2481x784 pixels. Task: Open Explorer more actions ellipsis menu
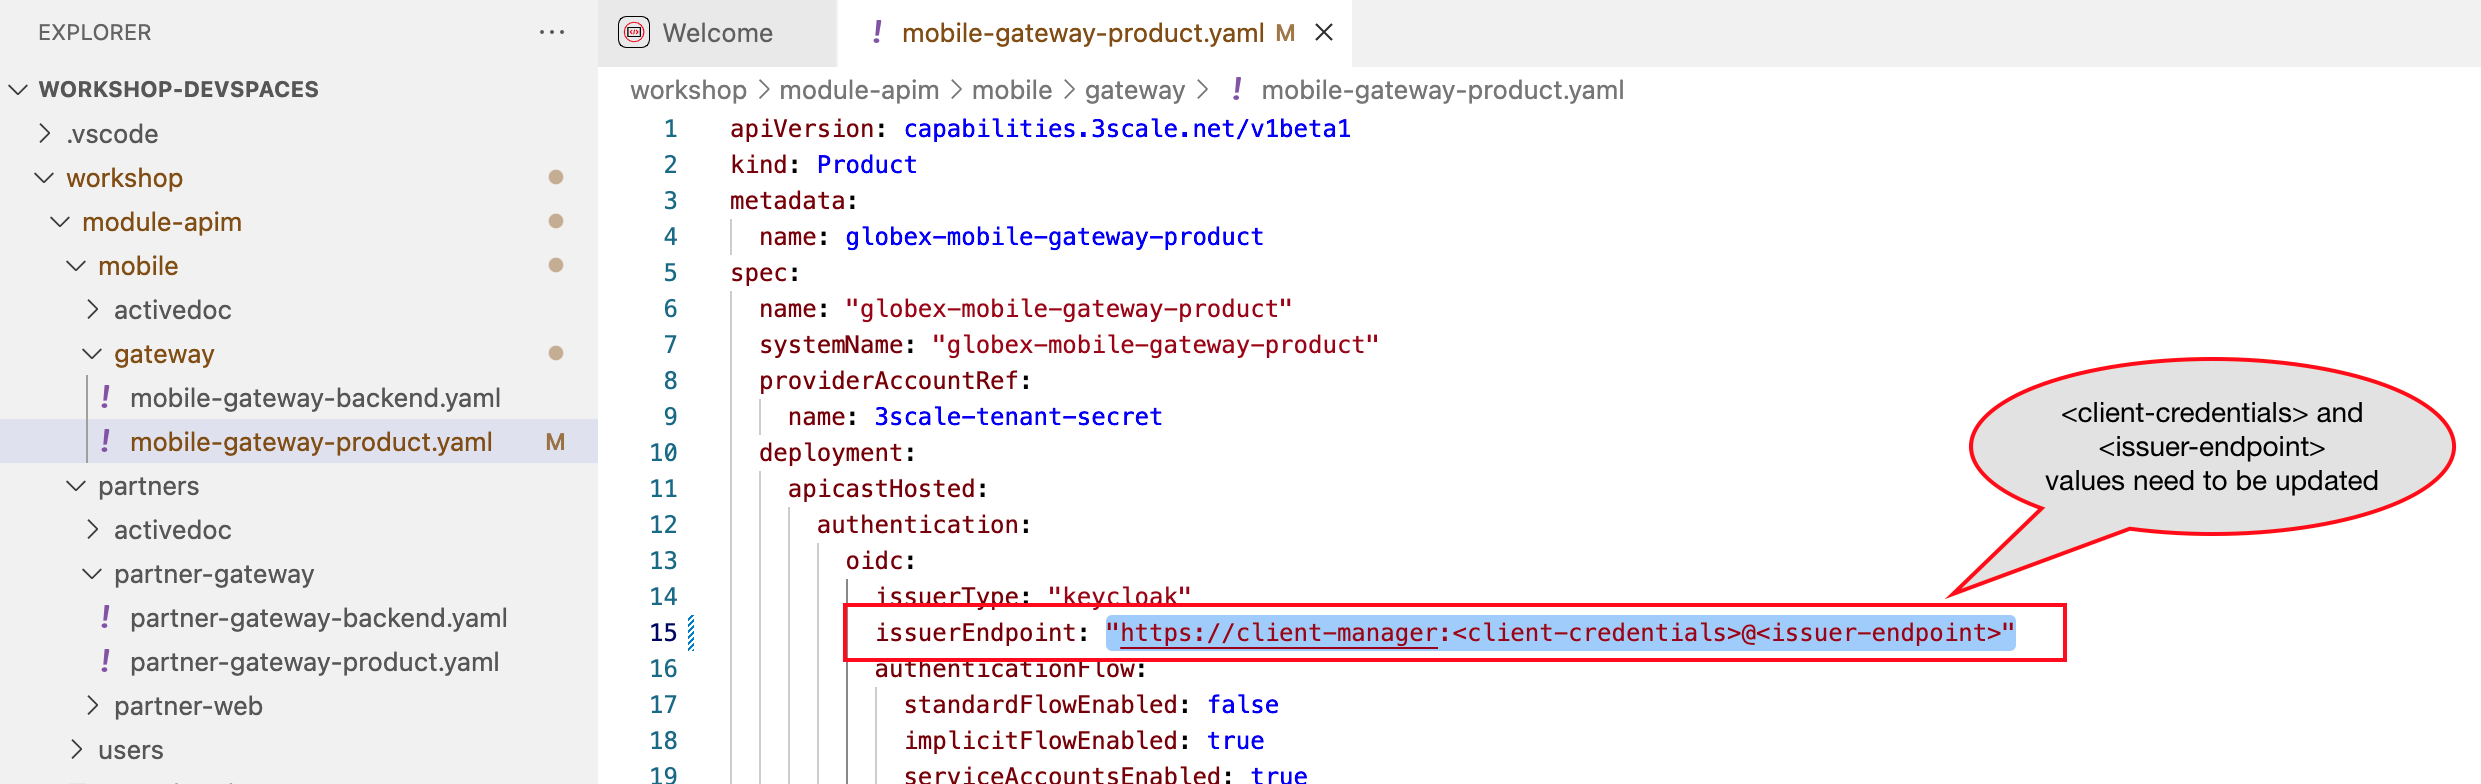pos(552,32)
